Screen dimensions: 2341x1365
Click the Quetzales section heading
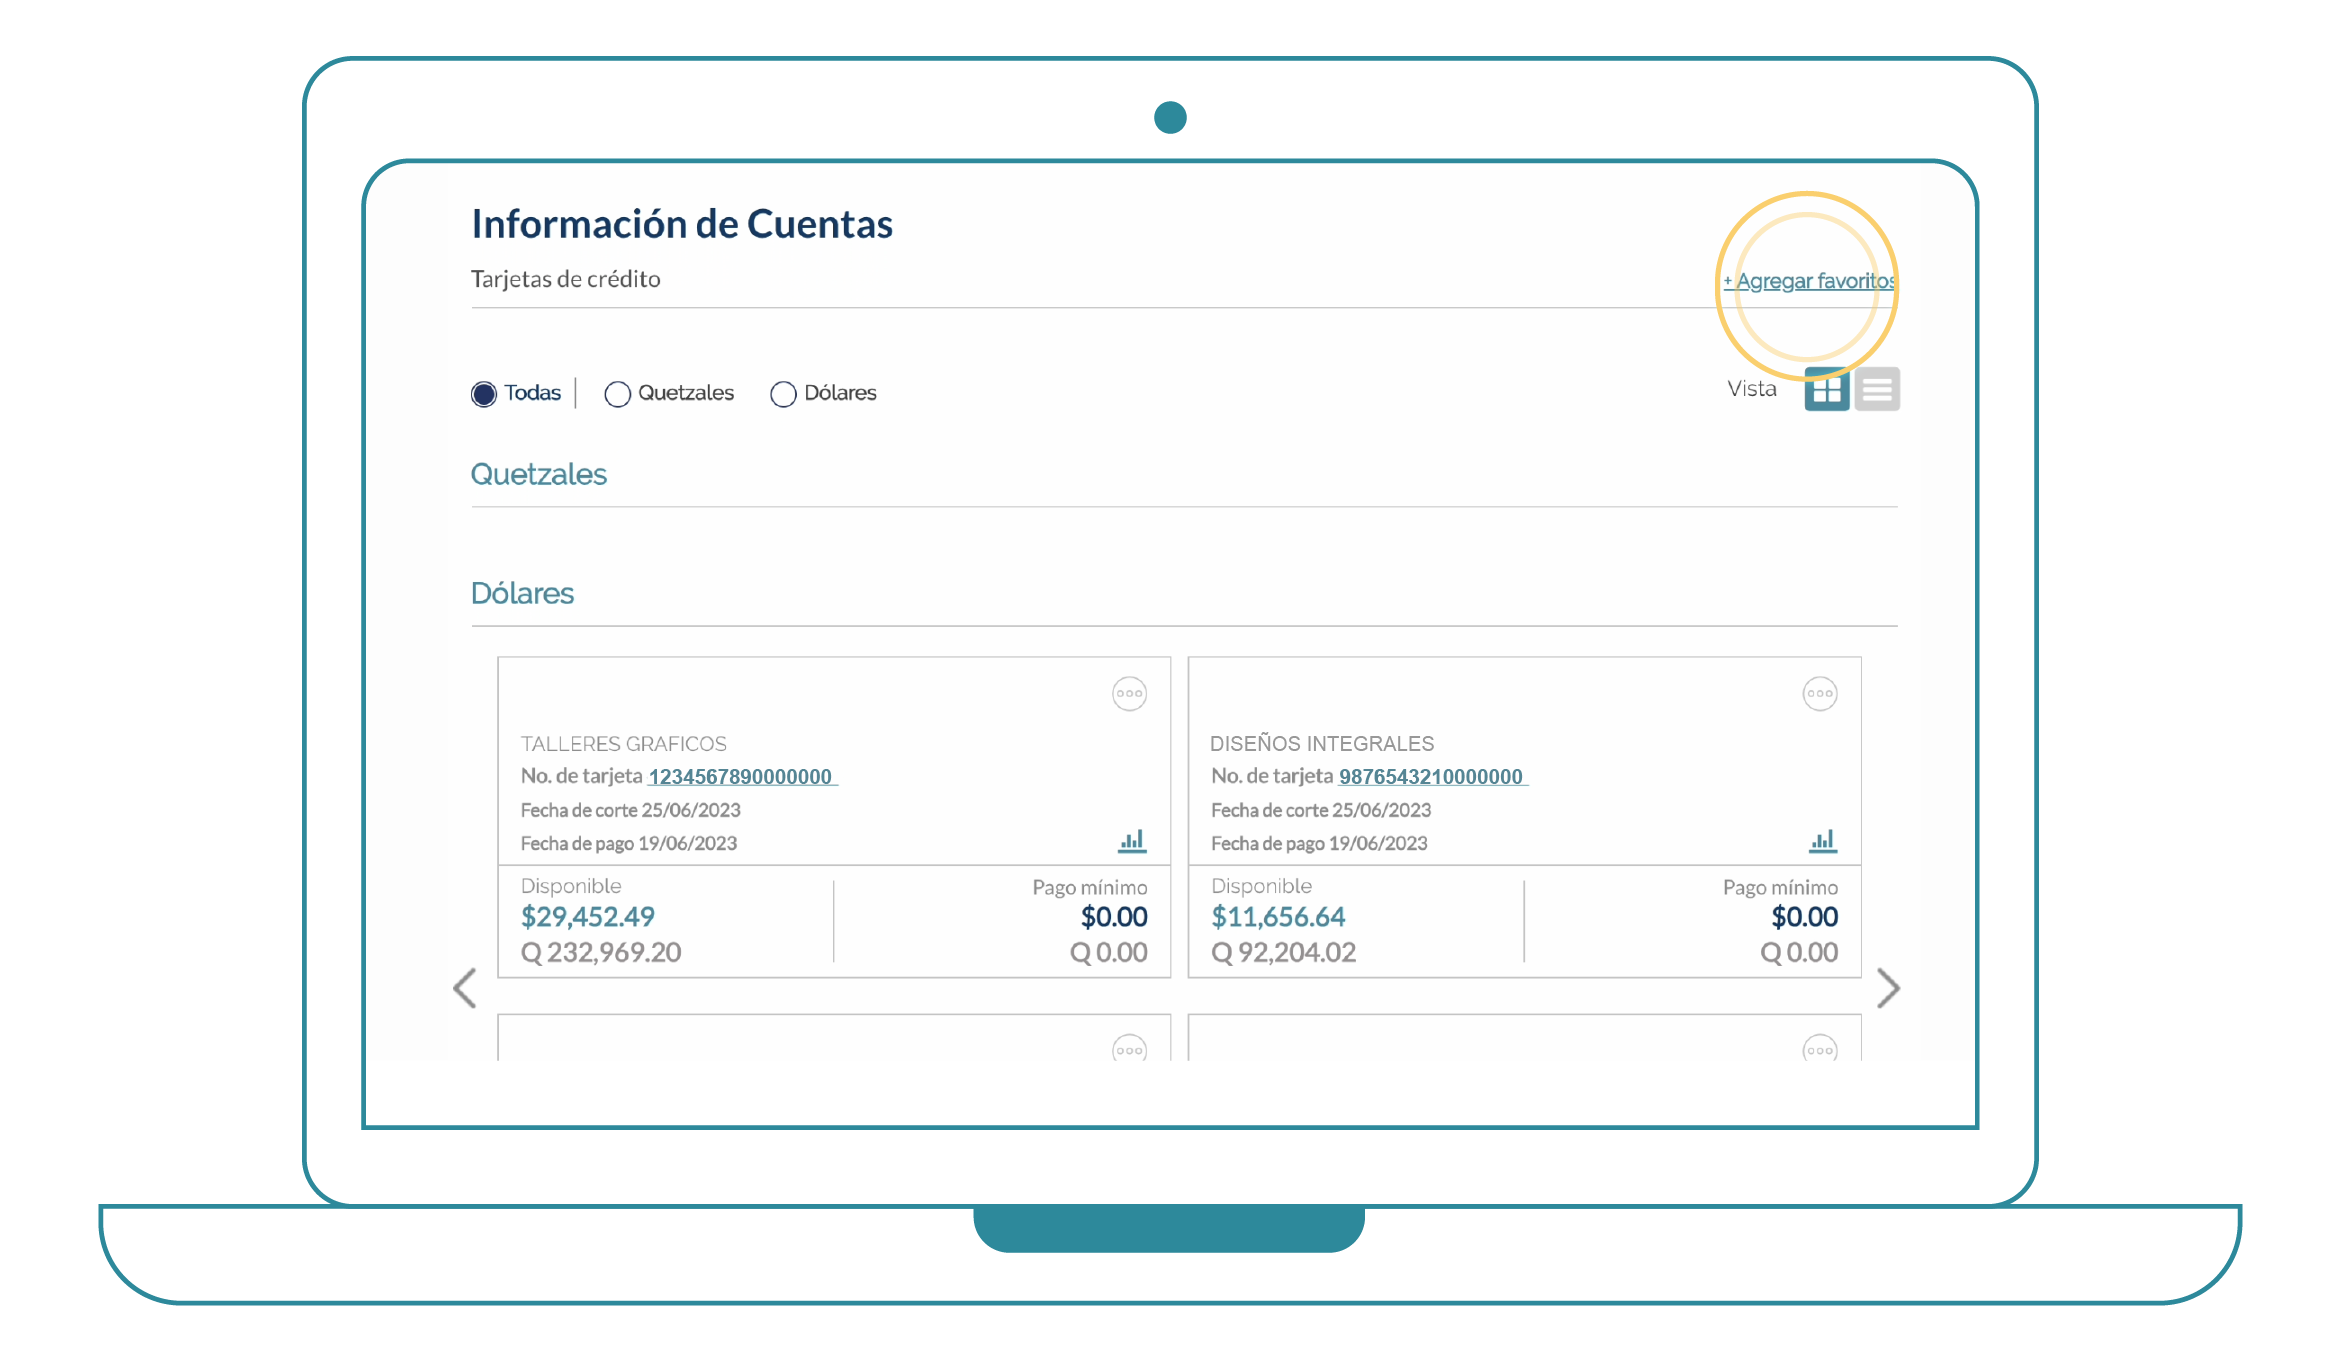tap(539, 474)
